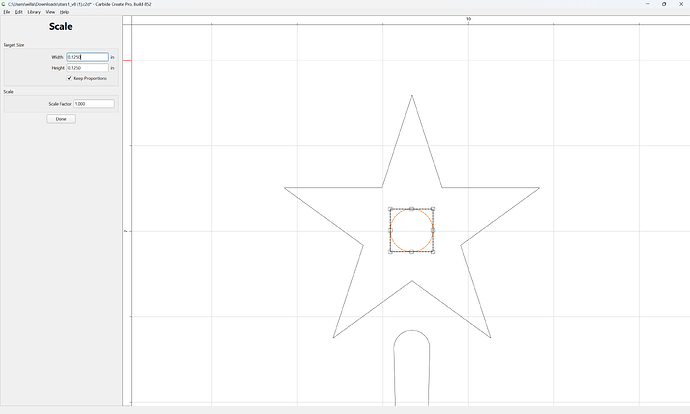The height and width of the screenshot is (414, 690).
Task: Click the bottom-left selection handle of the circle
Action: pos(390,252)
